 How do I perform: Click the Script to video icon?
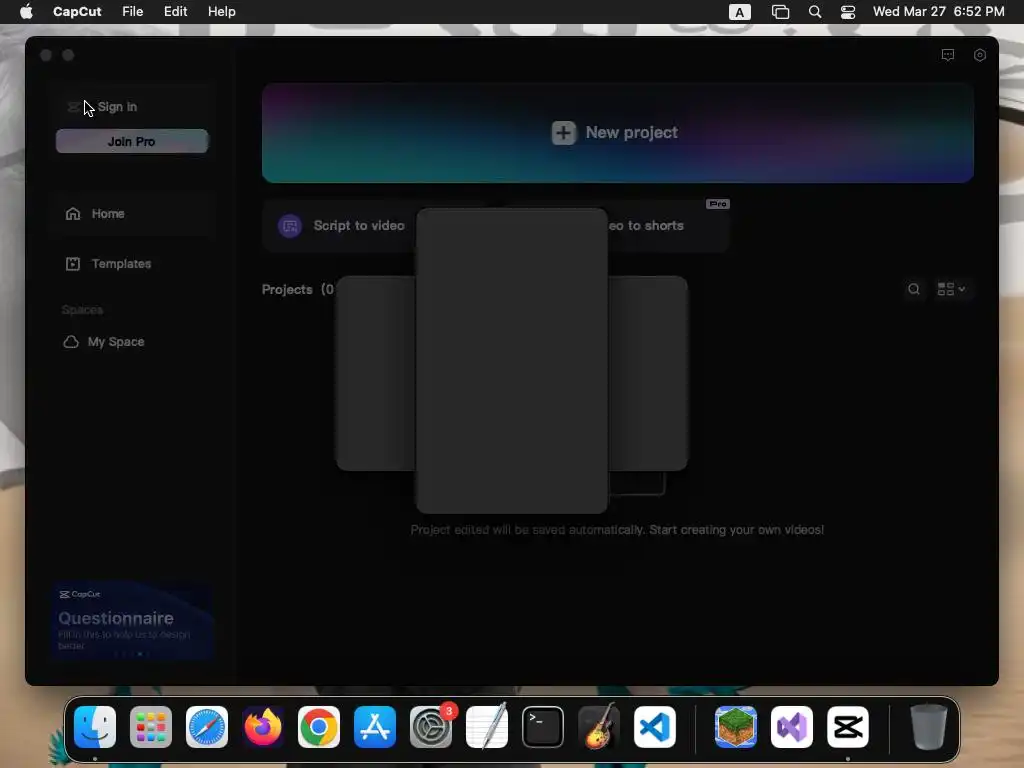click(x=290, y=226)
